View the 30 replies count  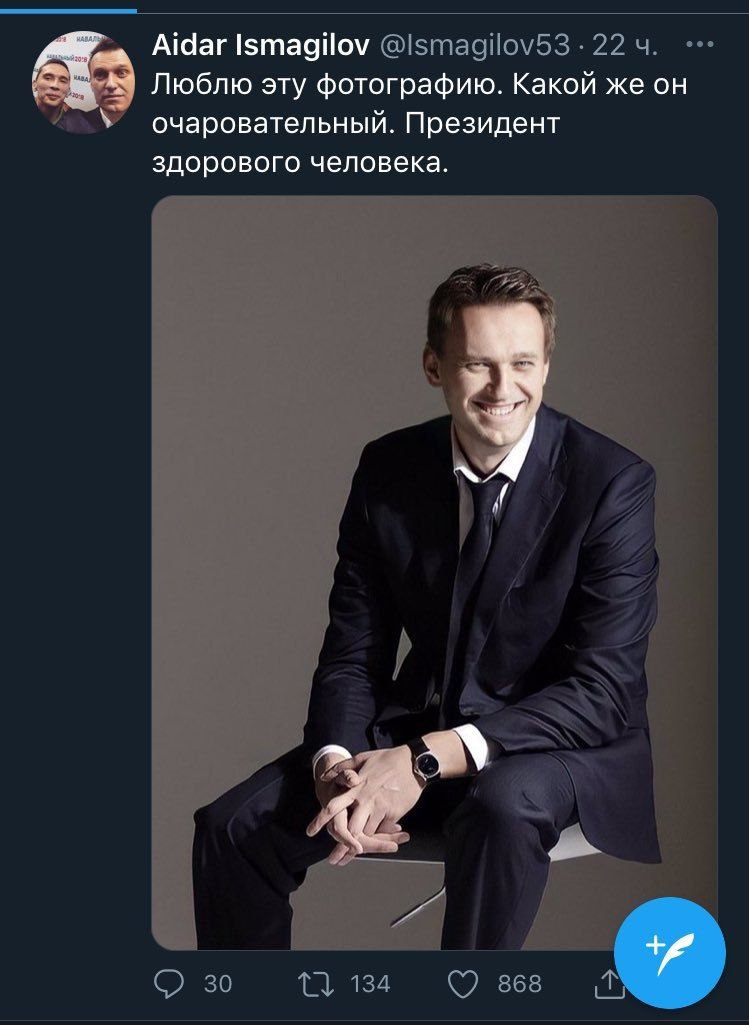tap(218, 983)
